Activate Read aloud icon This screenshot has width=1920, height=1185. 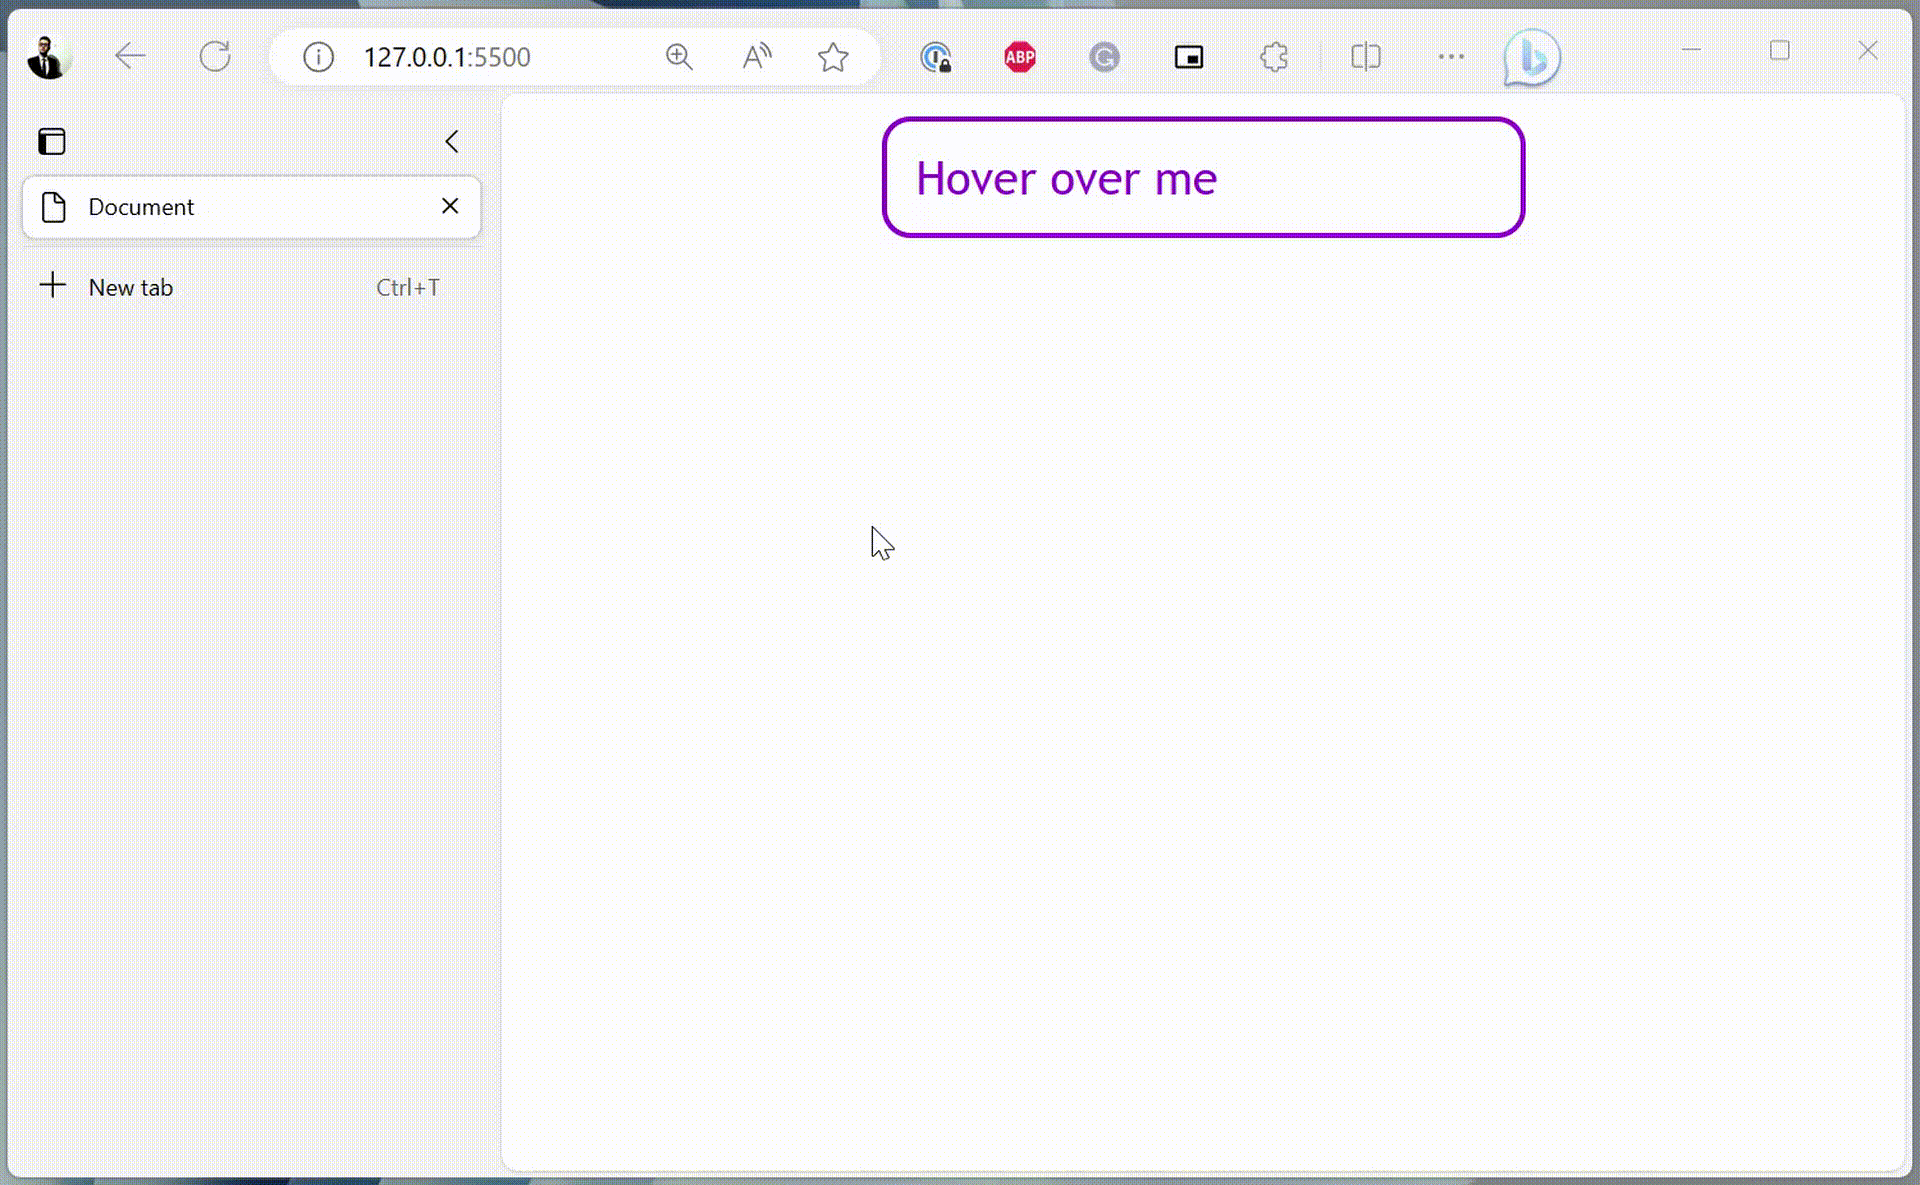pos(757,57)
